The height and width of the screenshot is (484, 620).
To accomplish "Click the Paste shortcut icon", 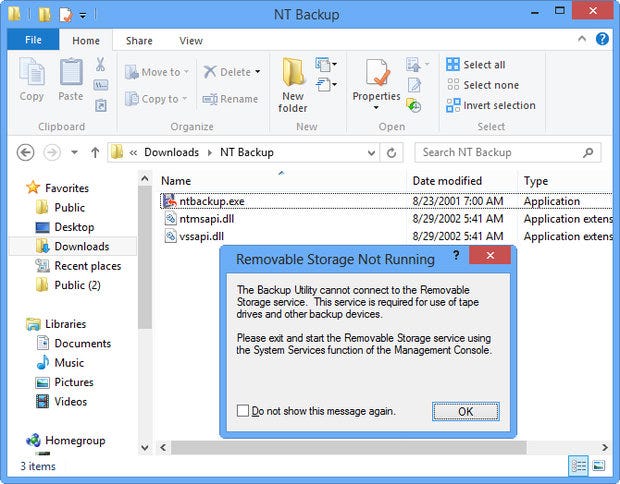I will [x=100, y=106].
